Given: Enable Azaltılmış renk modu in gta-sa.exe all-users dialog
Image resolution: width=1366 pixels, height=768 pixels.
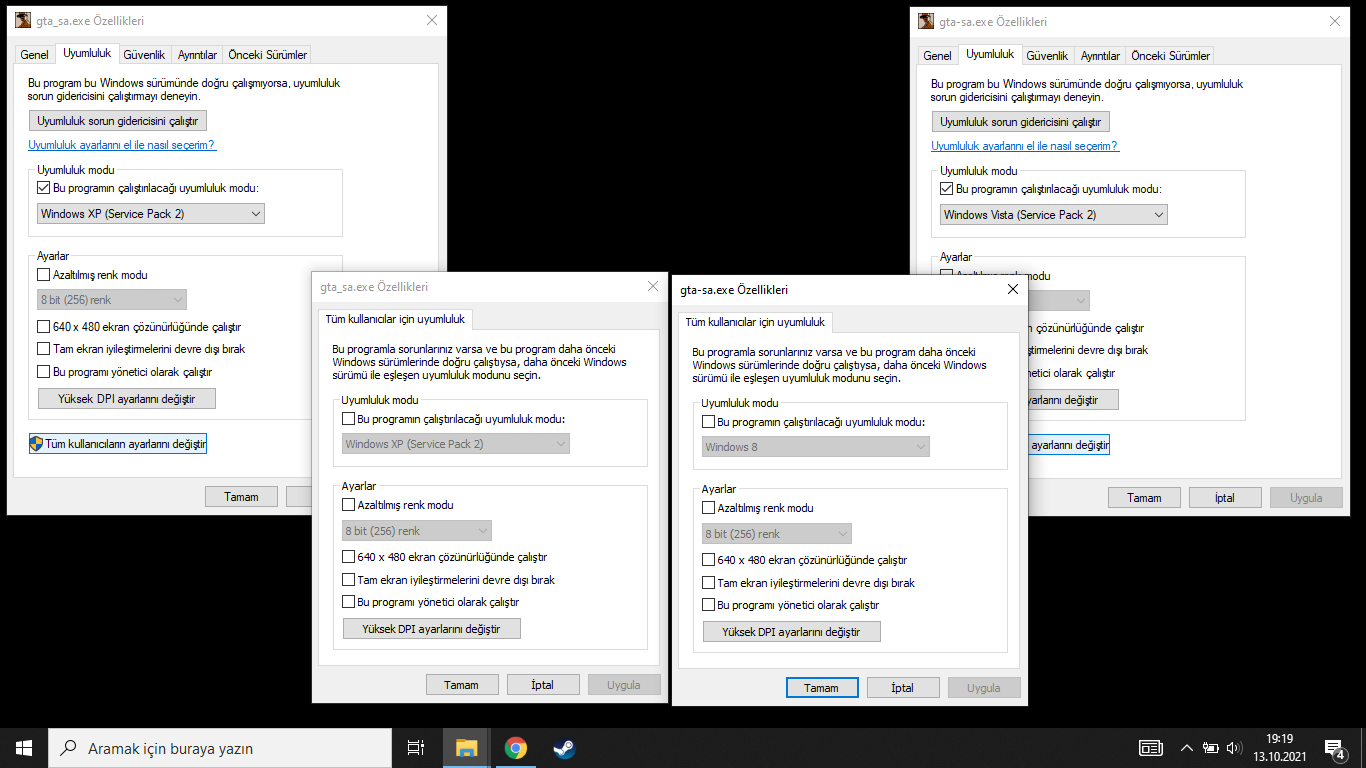Looking at the screenshot, I should tap(709, 508).
